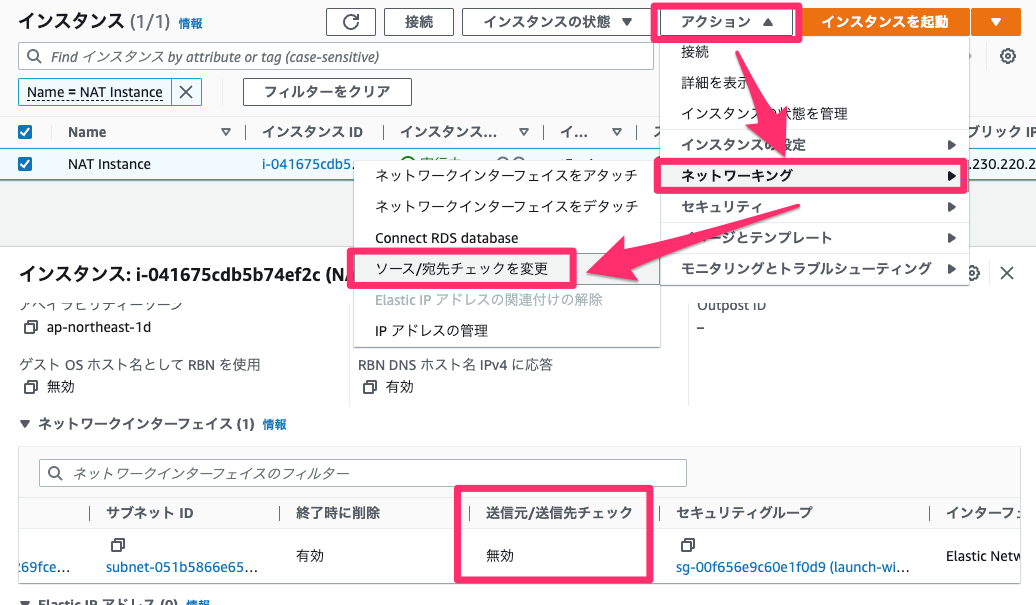The image size is (1036, 605).
Task: Click the サブネット ID column header
Action: click(x=149, y=513)
